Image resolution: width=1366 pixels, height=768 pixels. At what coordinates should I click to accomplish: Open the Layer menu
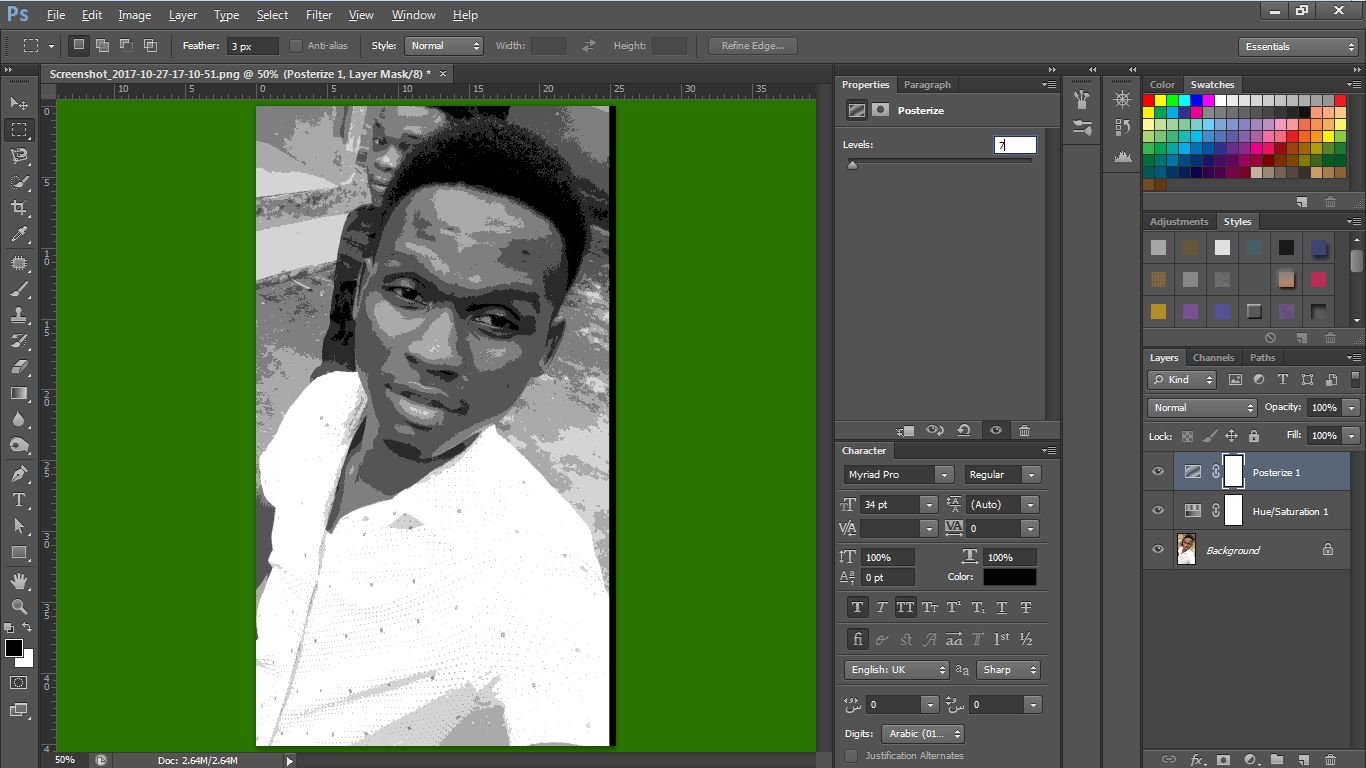(x=183, y=15)
